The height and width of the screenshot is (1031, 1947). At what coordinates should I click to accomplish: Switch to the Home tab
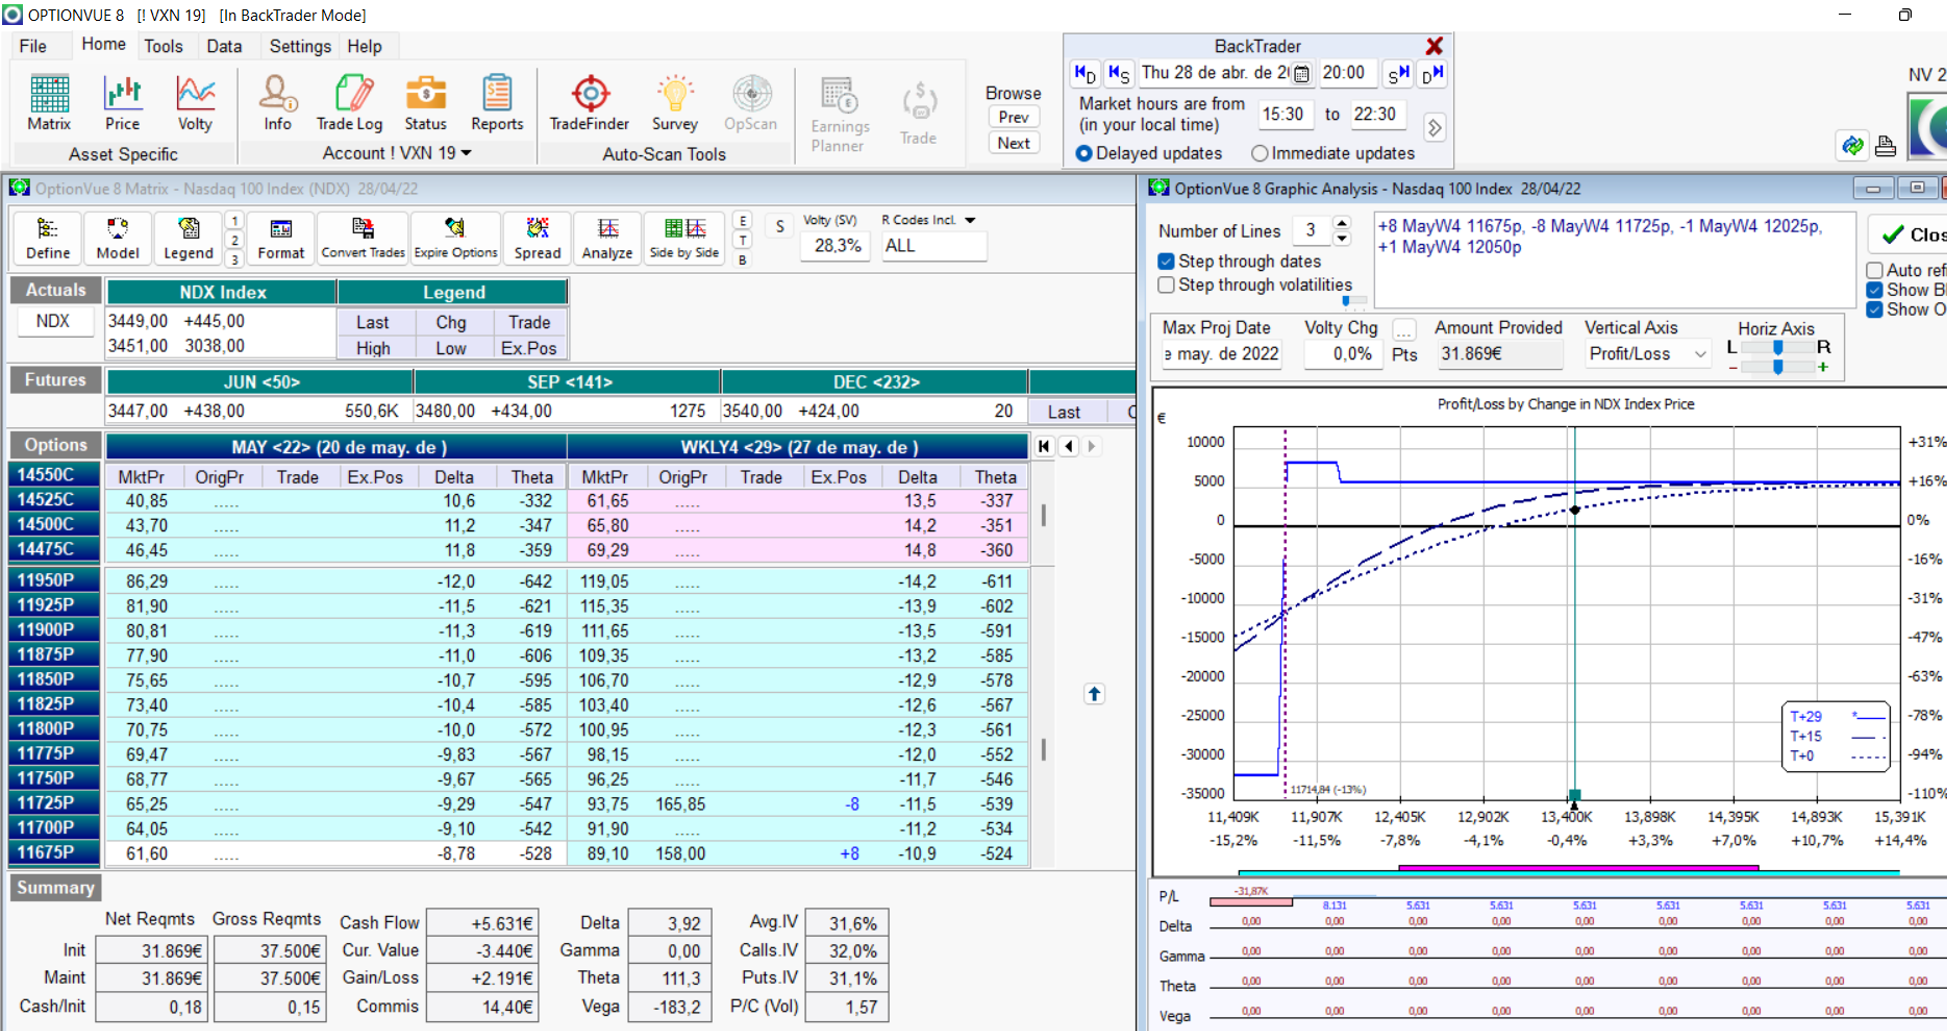point(103,45)
